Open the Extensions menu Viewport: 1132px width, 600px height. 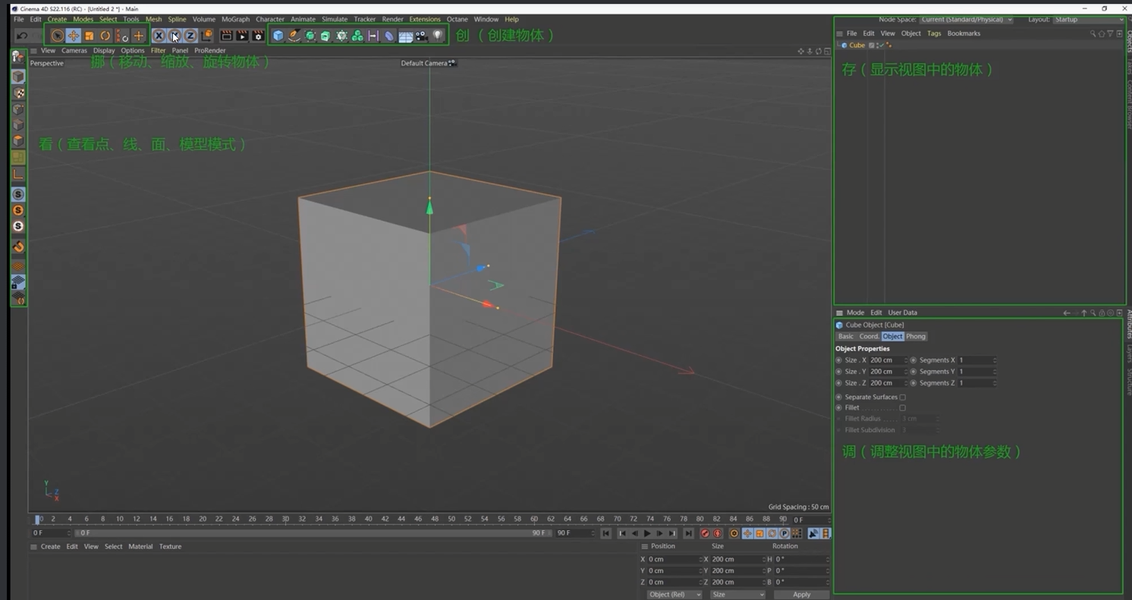[424, 19]
